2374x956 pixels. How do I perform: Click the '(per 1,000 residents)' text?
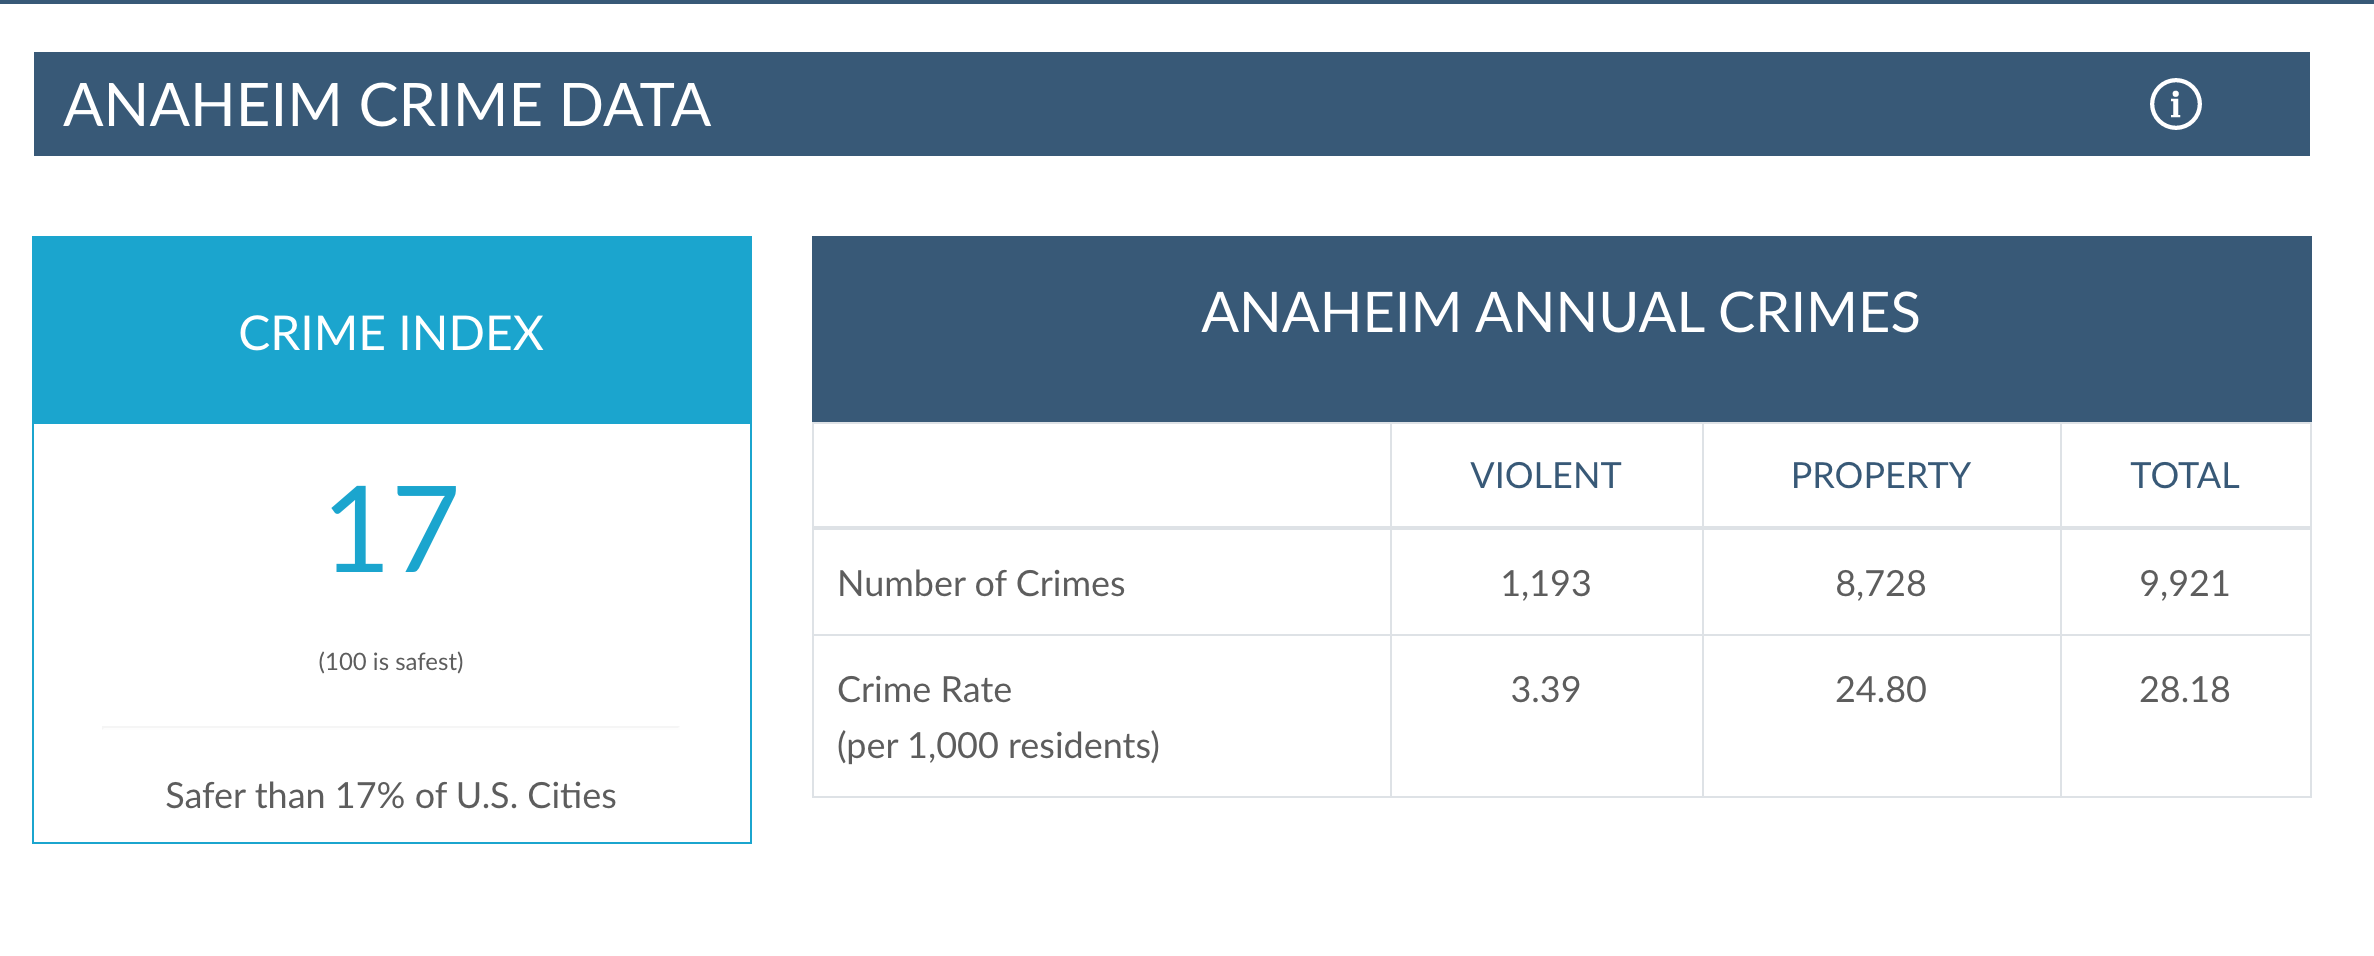pyautogui.click(x=998, y=745)
